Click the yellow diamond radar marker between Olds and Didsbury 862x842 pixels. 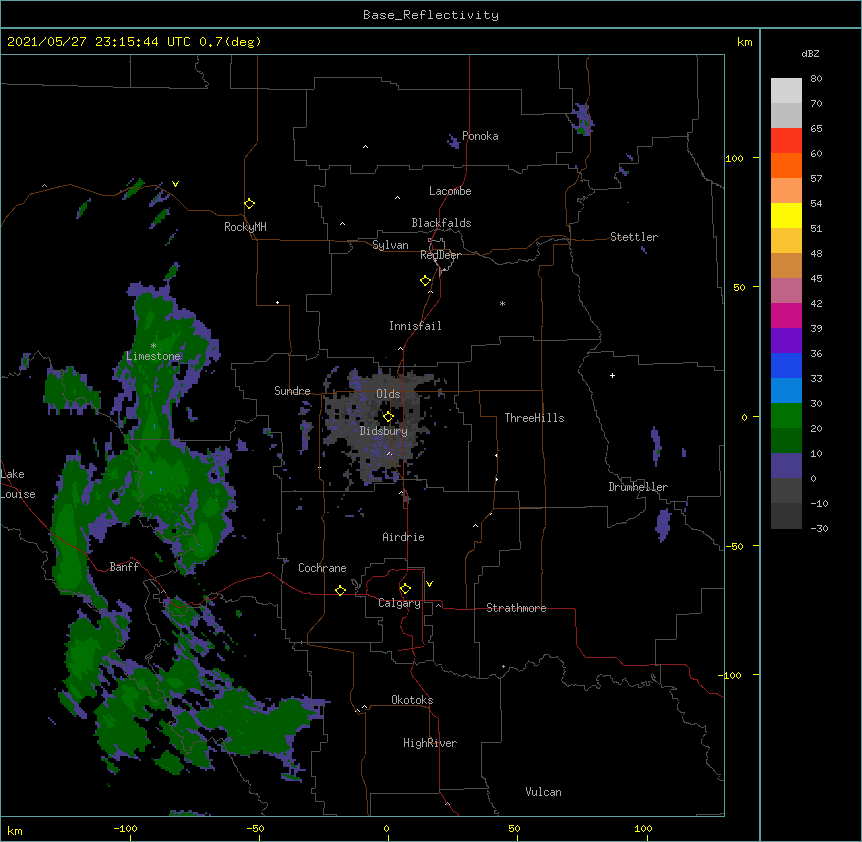click(388, 417)
